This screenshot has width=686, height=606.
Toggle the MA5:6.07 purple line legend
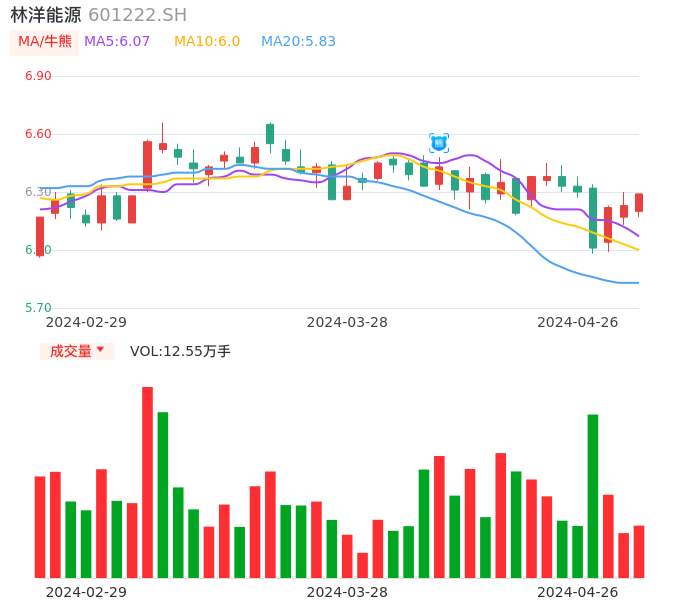[x=117, y=42]
